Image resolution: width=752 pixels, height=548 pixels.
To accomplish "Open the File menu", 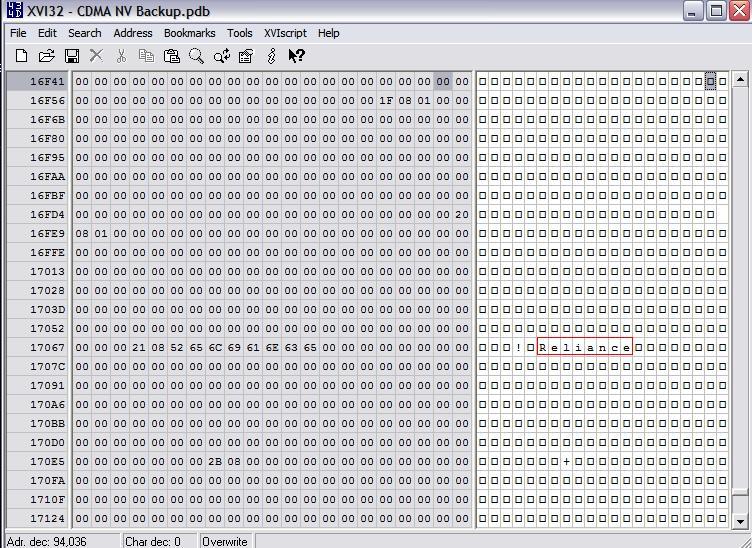I will pos(18,33).
